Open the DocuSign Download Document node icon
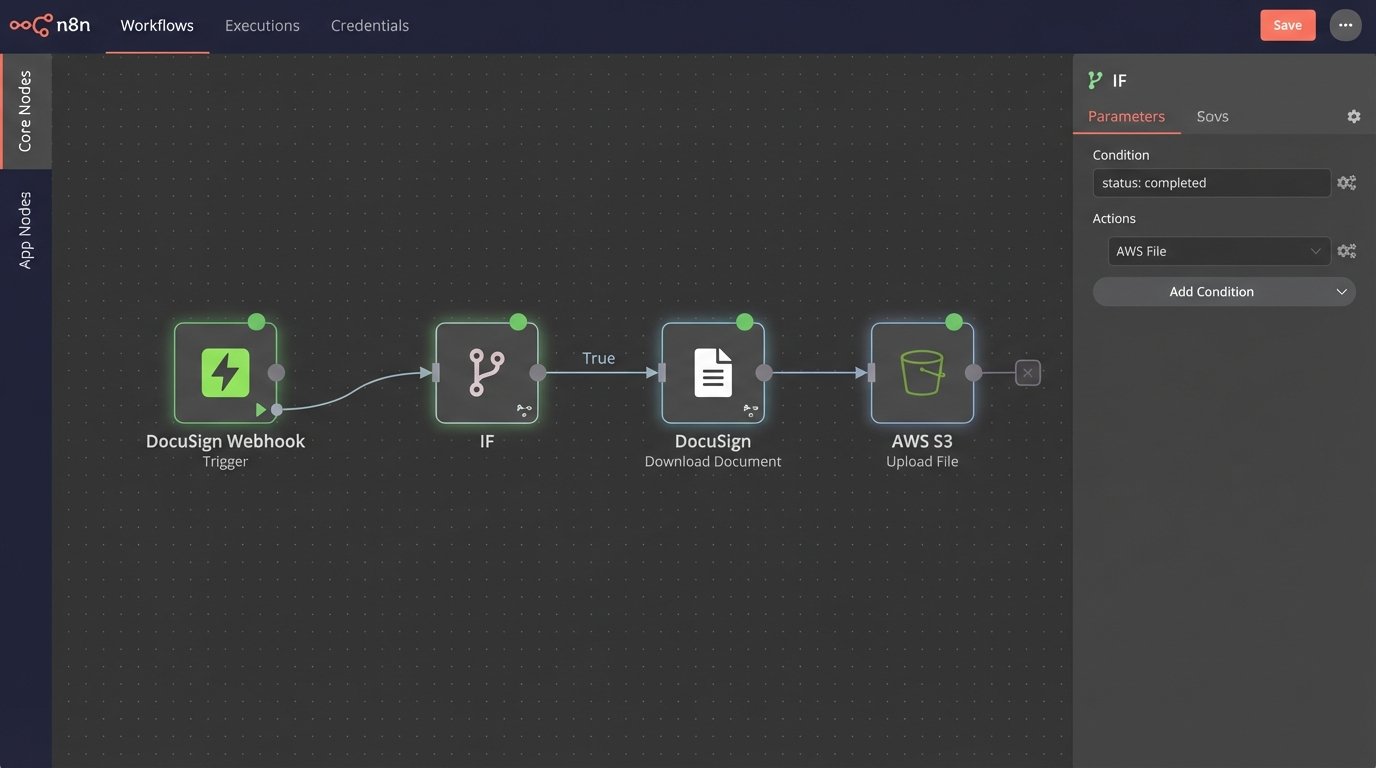 [x=713, y=371]
